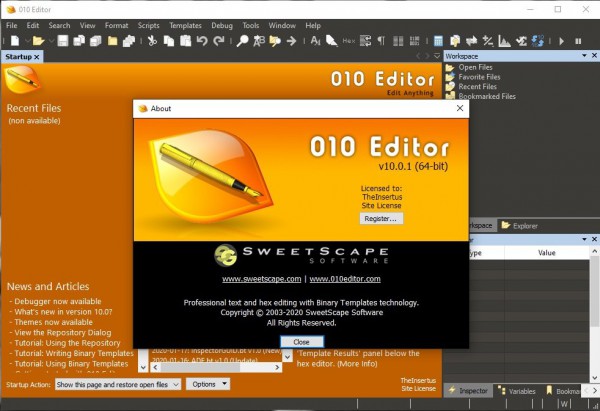This screenshot has height=411, width=600.
Task: Close the About dialog with Close button
Action: (301, 342)
